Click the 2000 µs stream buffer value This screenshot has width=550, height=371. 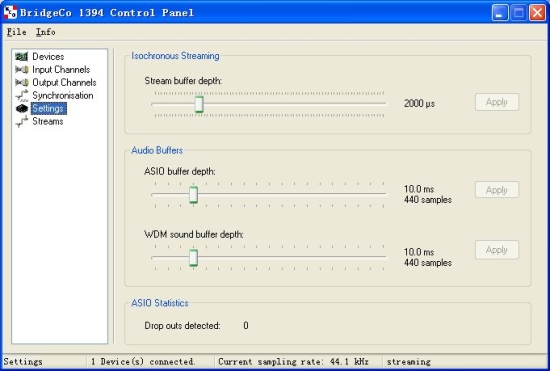[x=419, y=103]
